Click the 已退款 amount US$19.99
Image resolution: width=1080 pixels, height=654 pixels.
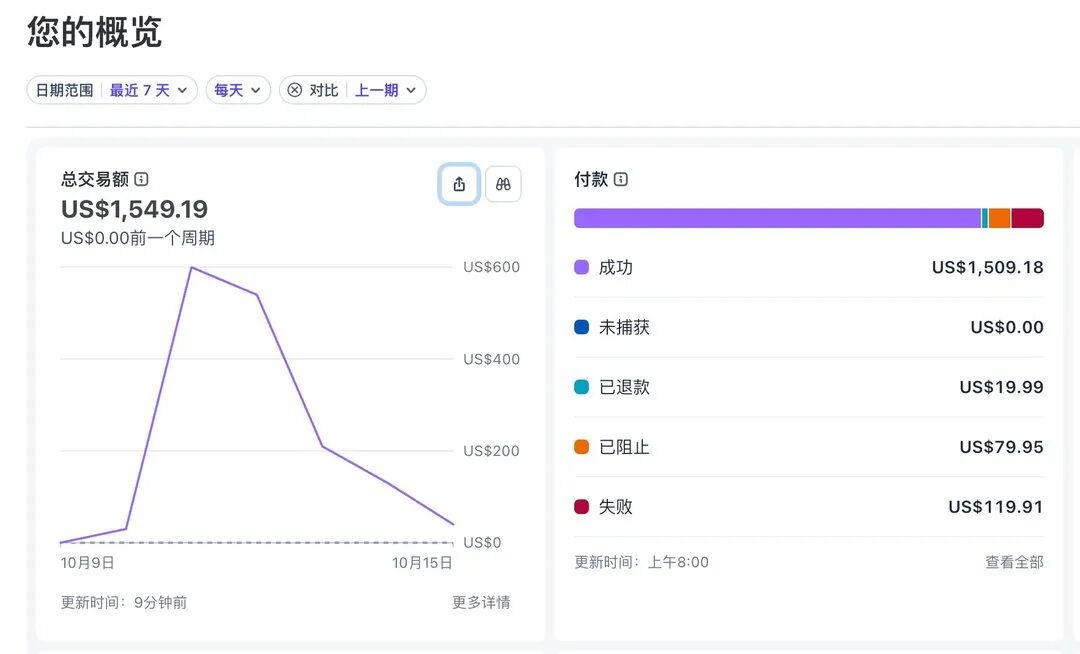tap(1001, 387)
